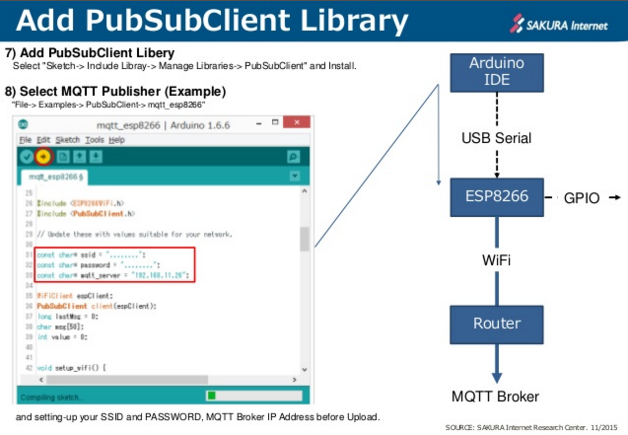Click the horizontal scrollbar thumb

(x=127, y=379)
